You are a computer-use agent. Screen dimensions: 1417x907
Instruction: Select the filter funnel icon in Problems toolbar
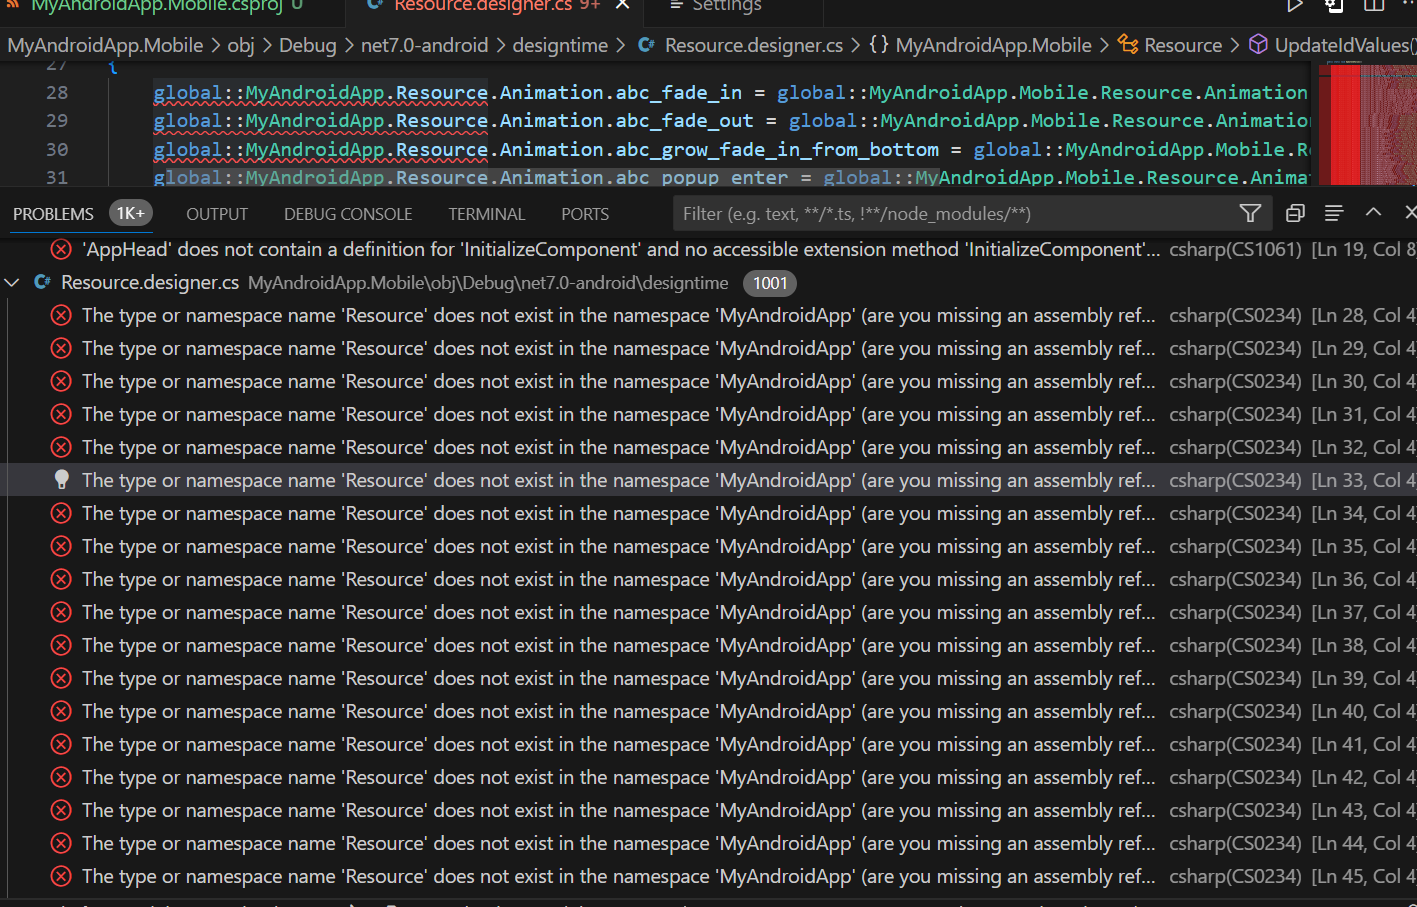click(1250, 212)
